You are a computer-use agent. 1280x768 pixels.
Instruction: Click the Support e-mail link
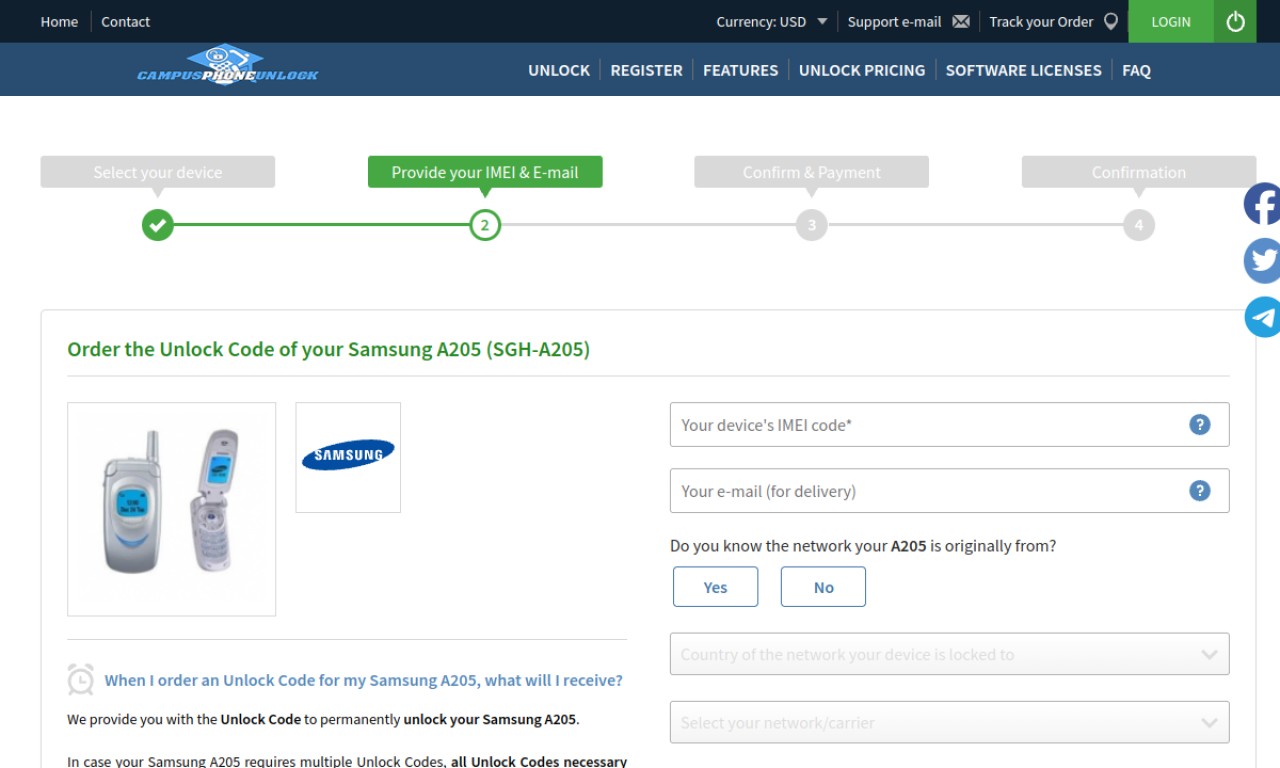click(894, 22)
